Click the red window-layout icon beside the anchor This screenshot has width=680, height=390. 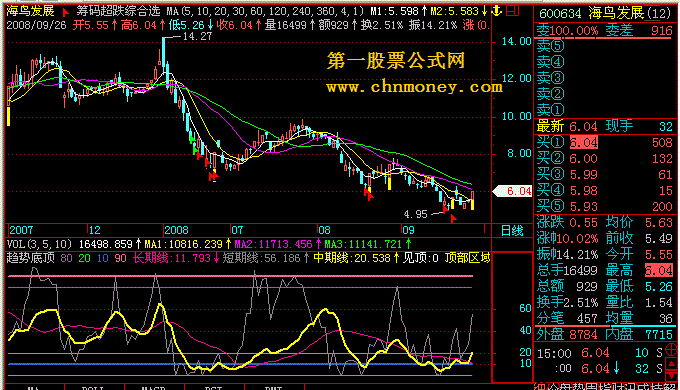[512, 10]
